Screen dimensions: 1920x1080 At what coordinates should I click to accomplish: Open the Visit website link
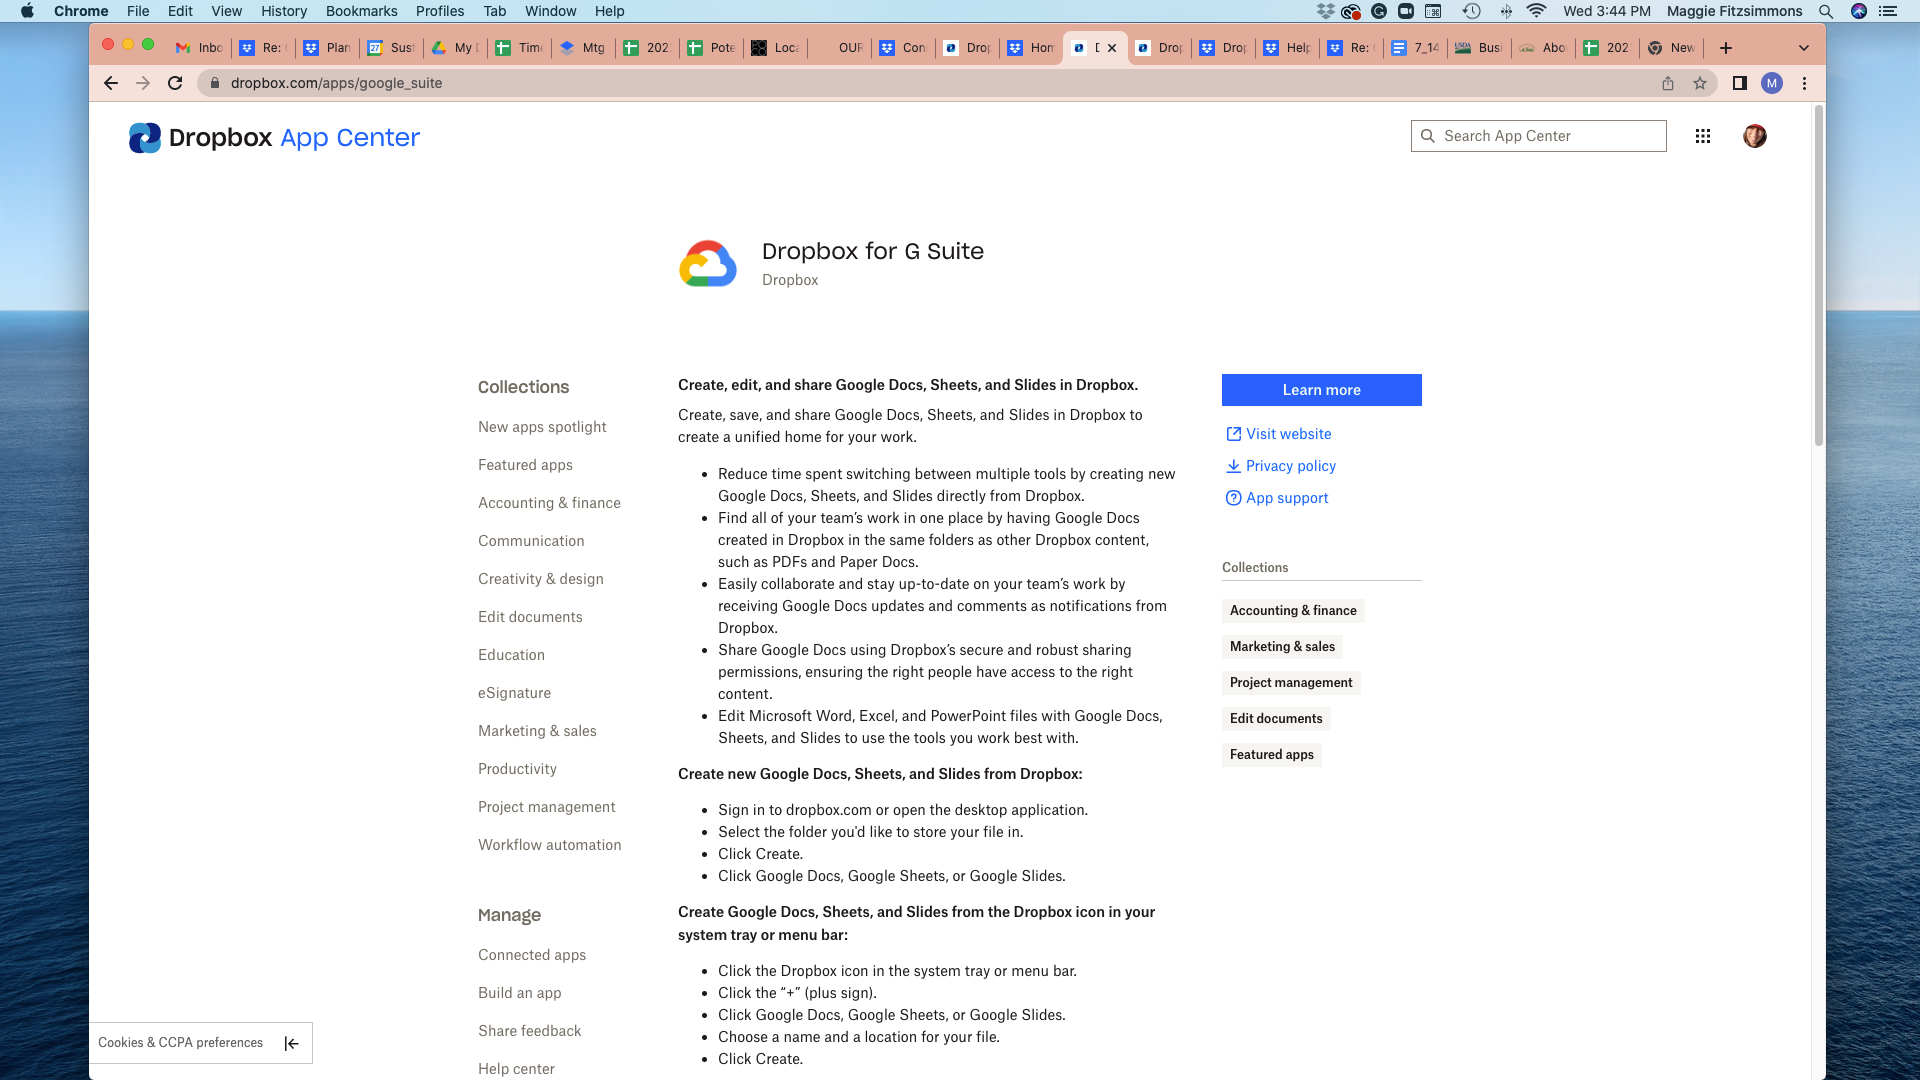[x=1288, y=434]
